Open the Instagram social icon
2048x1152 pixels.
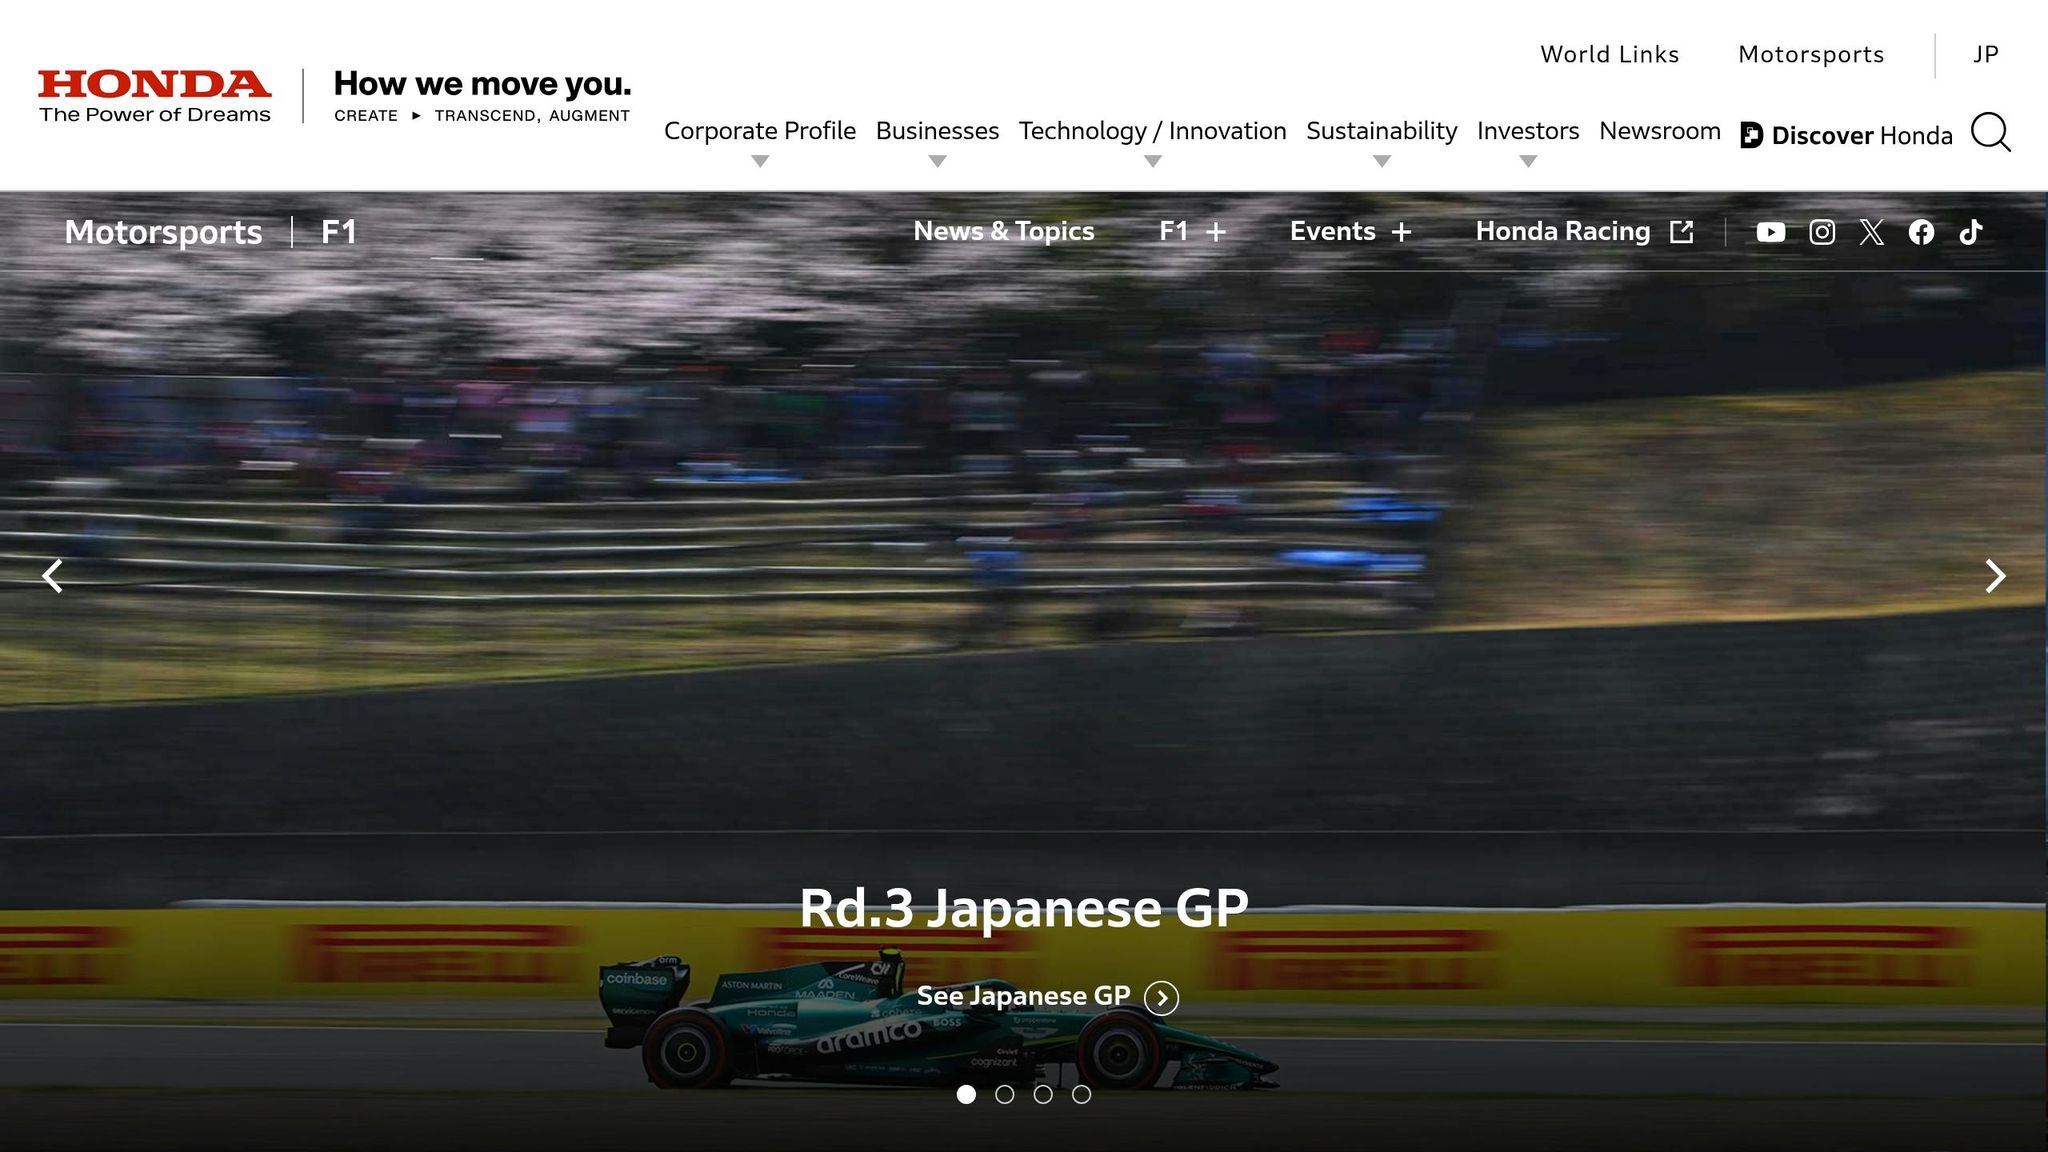pyautogui.click(x=1821, y=232)
